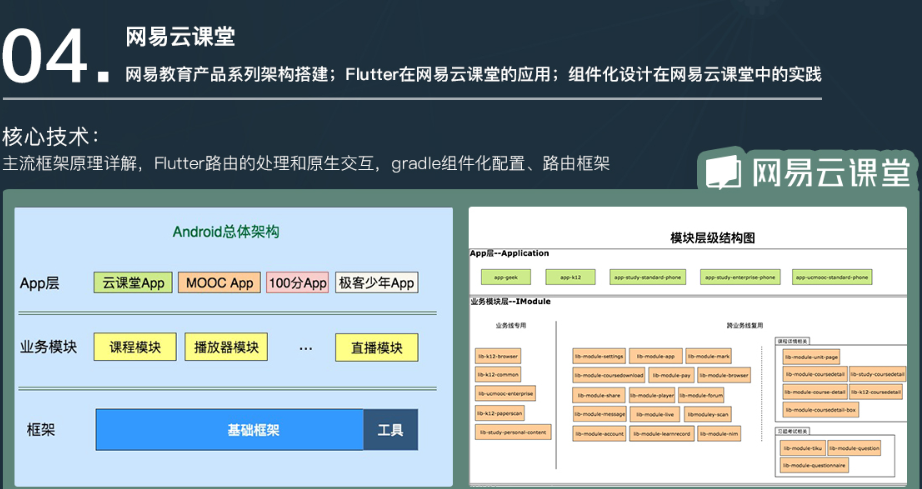Click the 业务模块层--IModule heading
This screenshot has width=922, height=489.
[x=510, y=302]
